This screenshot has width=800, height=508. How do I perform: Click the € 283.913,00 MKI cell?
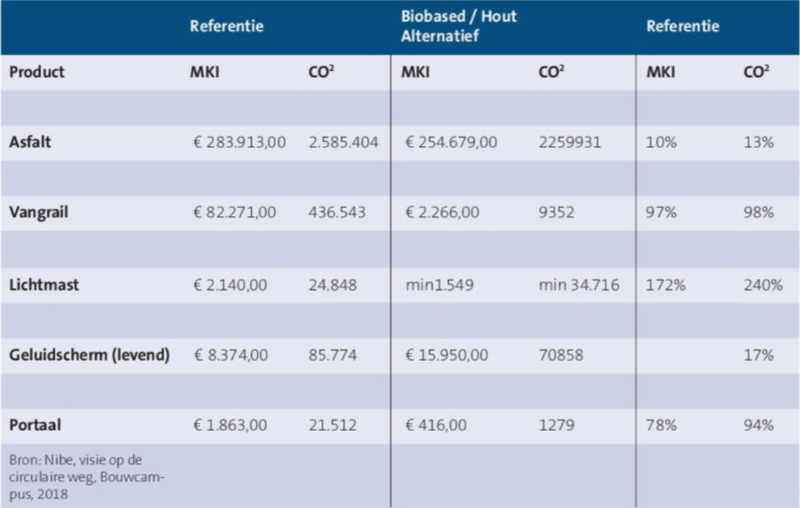[239, 142]
